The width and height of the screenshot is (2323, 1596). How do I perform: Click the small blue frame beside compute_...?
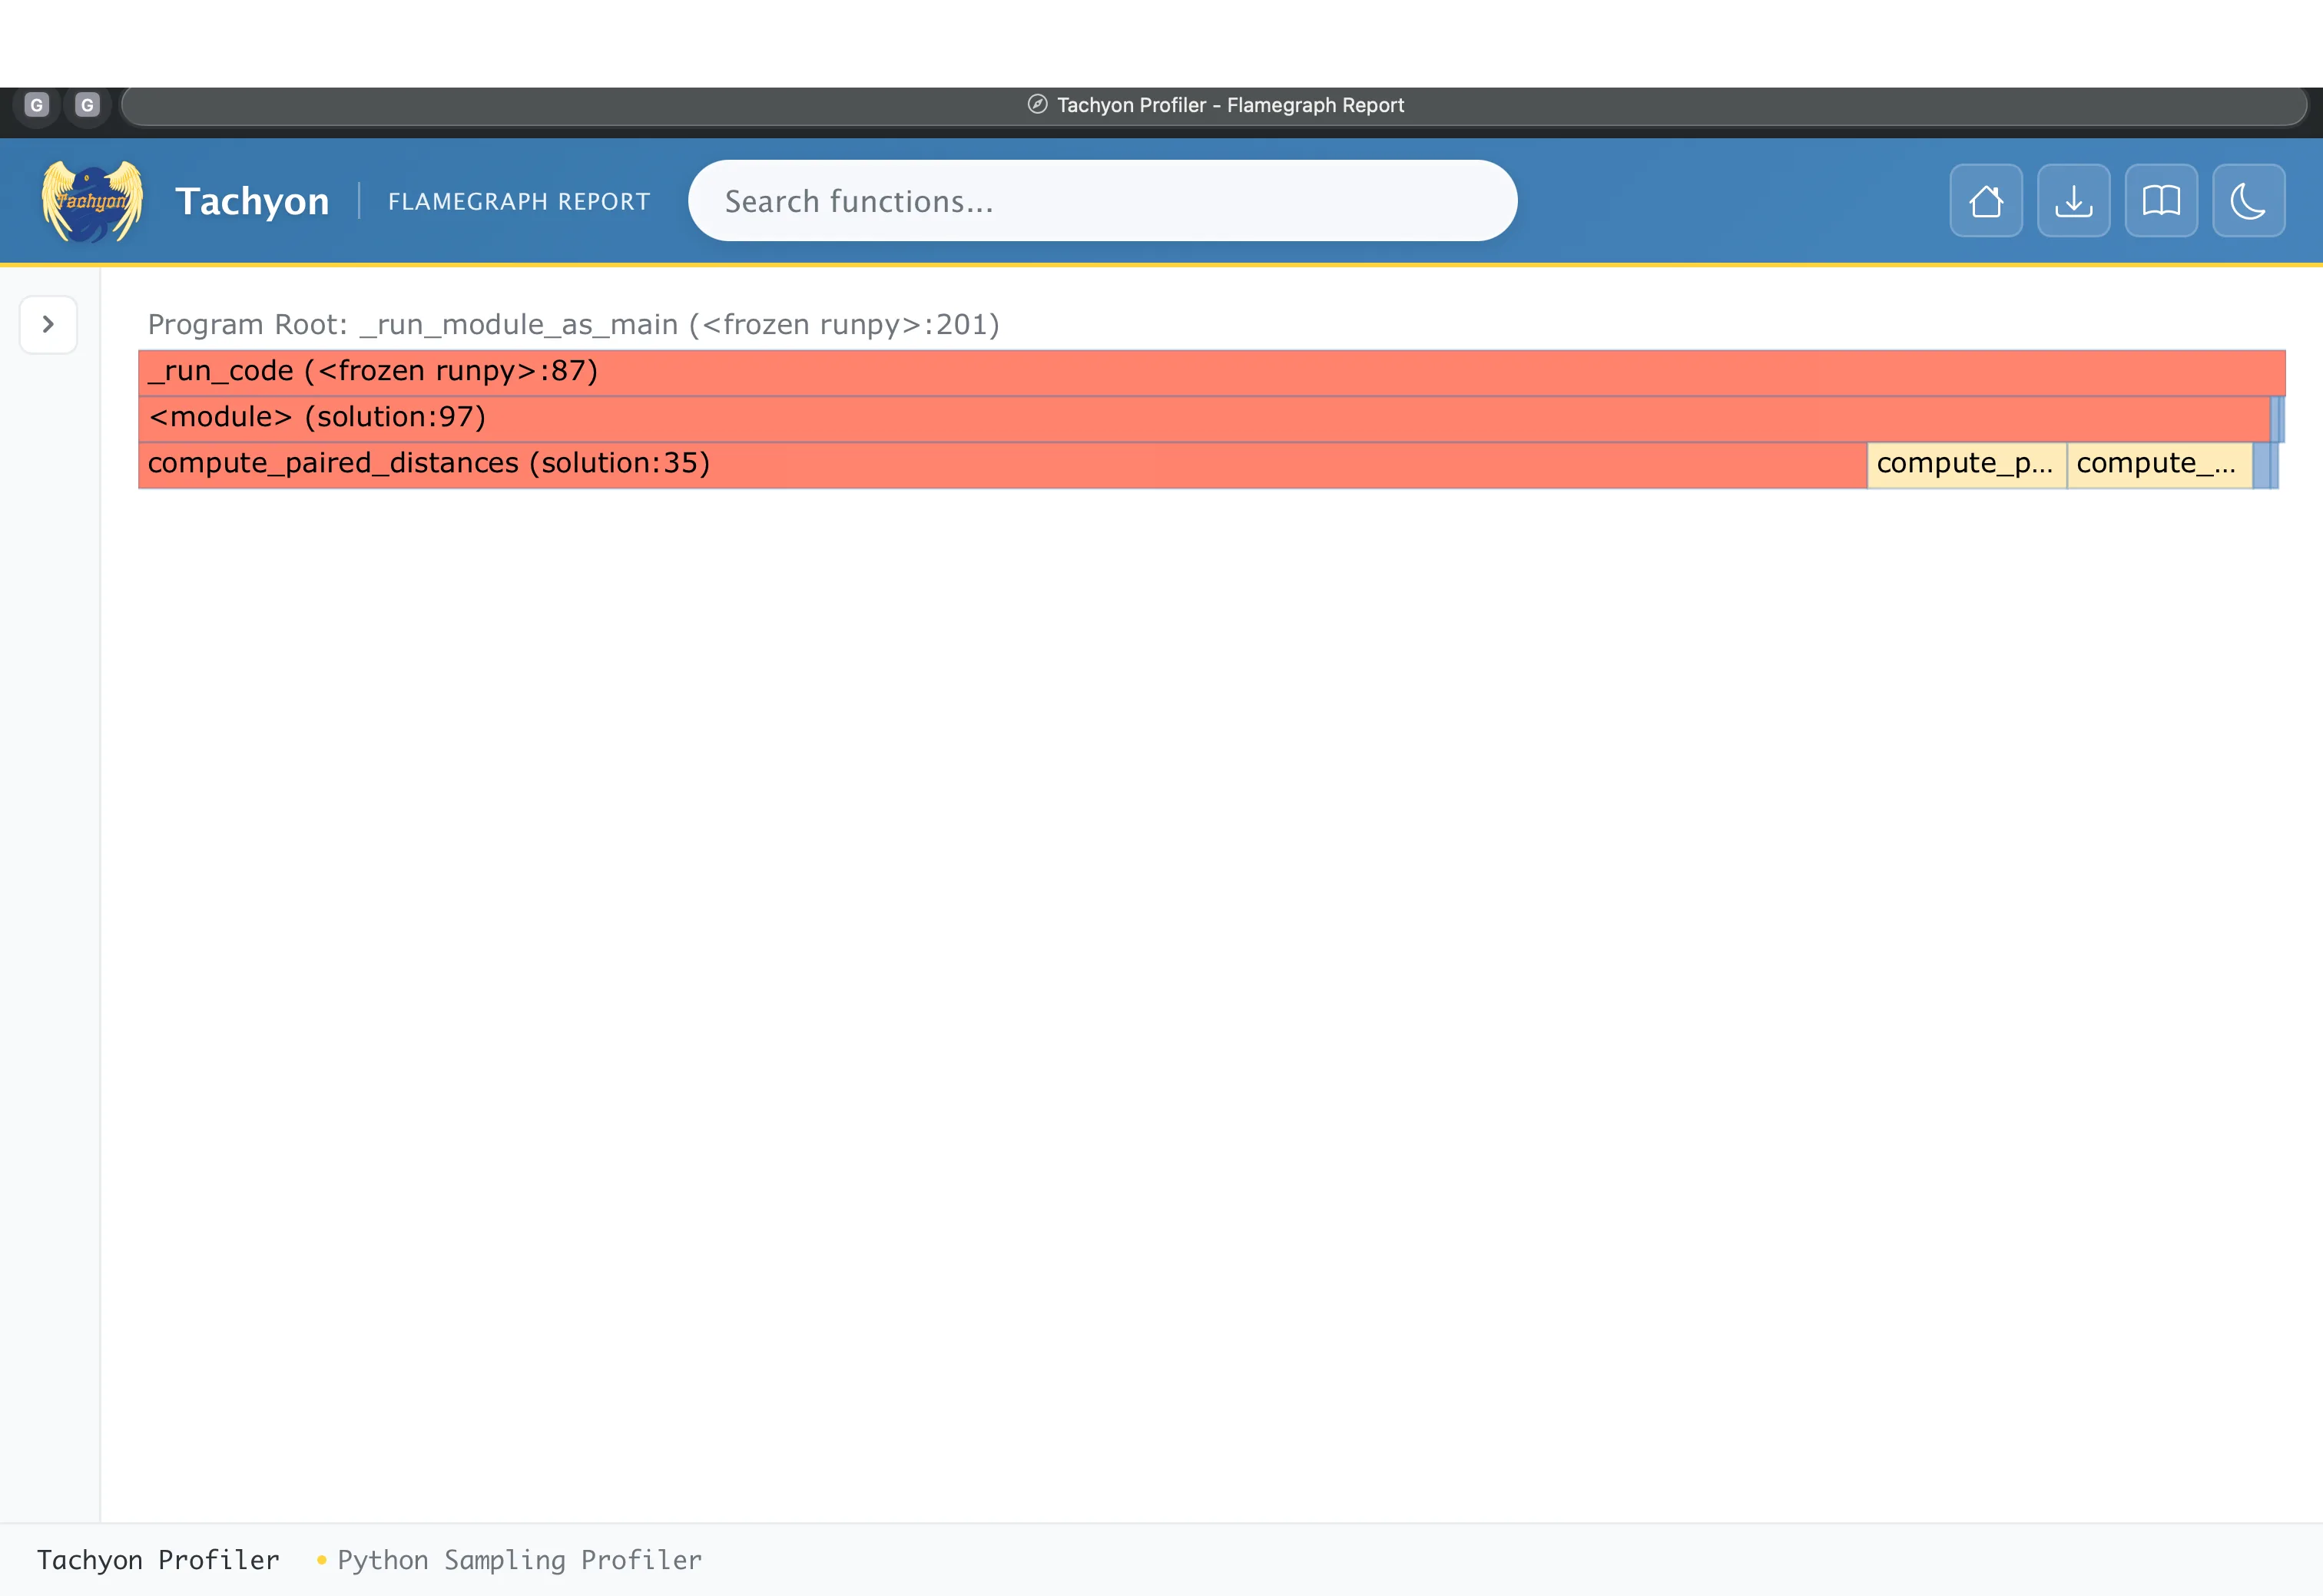2261,464
